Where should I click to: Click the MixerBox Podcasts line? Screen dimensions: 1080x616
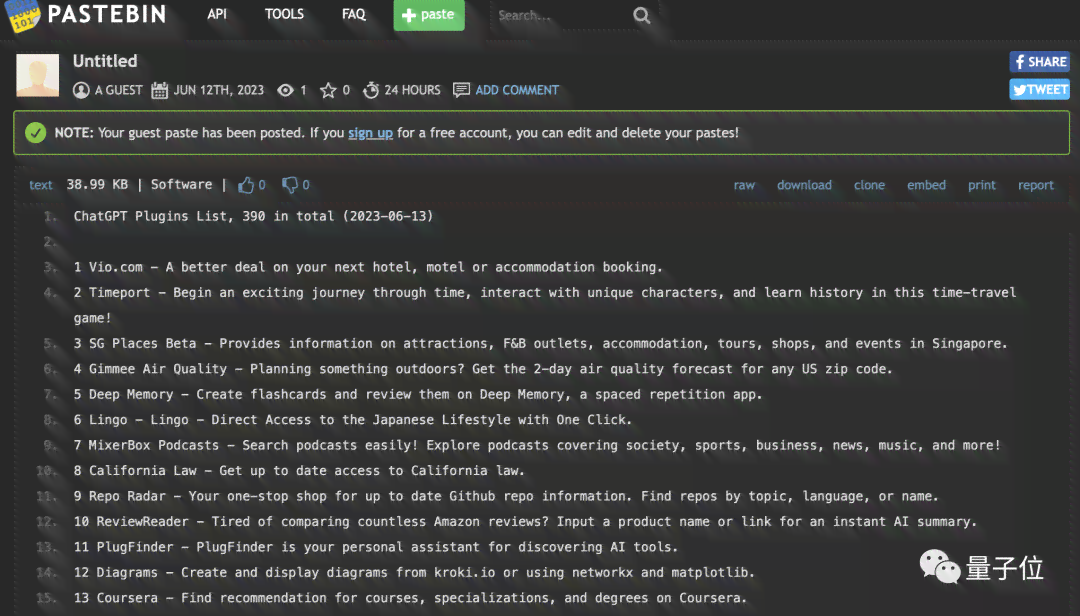tap(537, 446)
